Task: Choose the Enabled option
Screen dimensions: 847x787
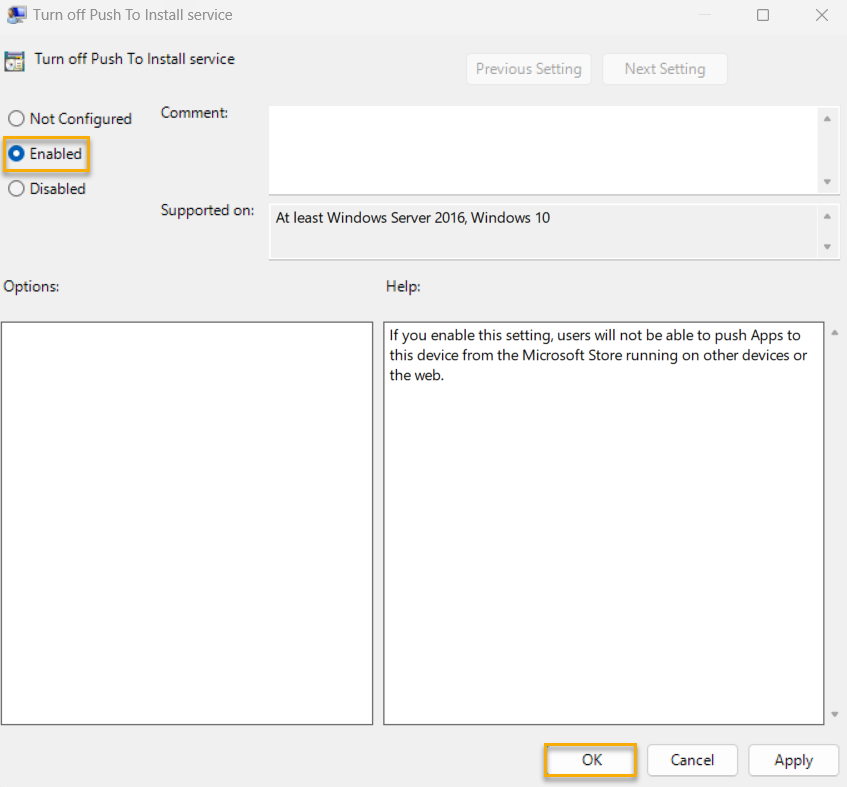Action: coord(16,154)
